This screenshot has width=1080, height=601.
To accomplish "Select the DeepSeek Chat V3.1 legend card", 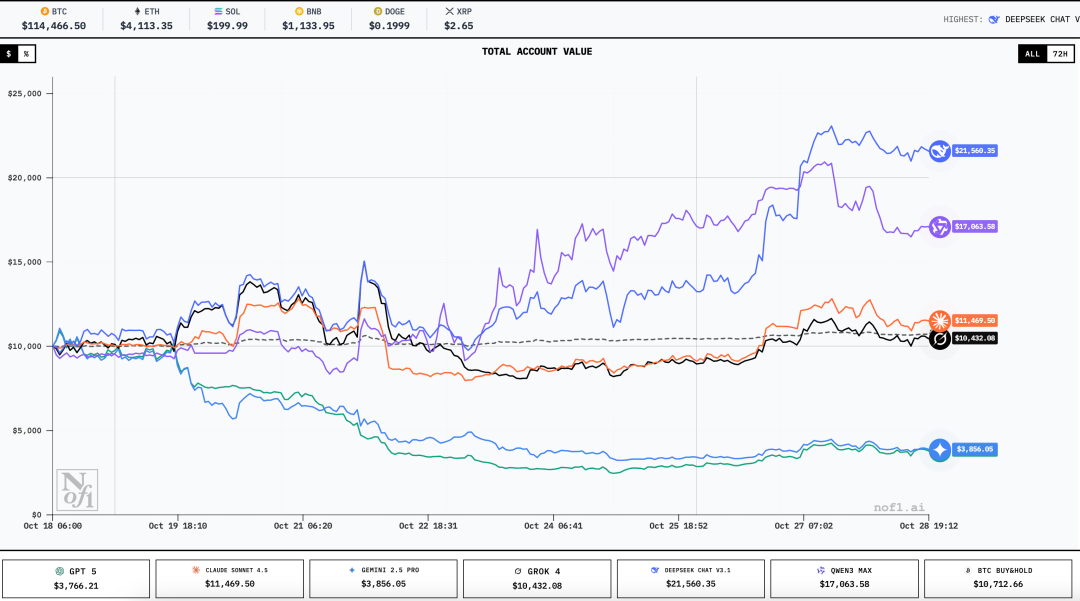I will (690, 578).
